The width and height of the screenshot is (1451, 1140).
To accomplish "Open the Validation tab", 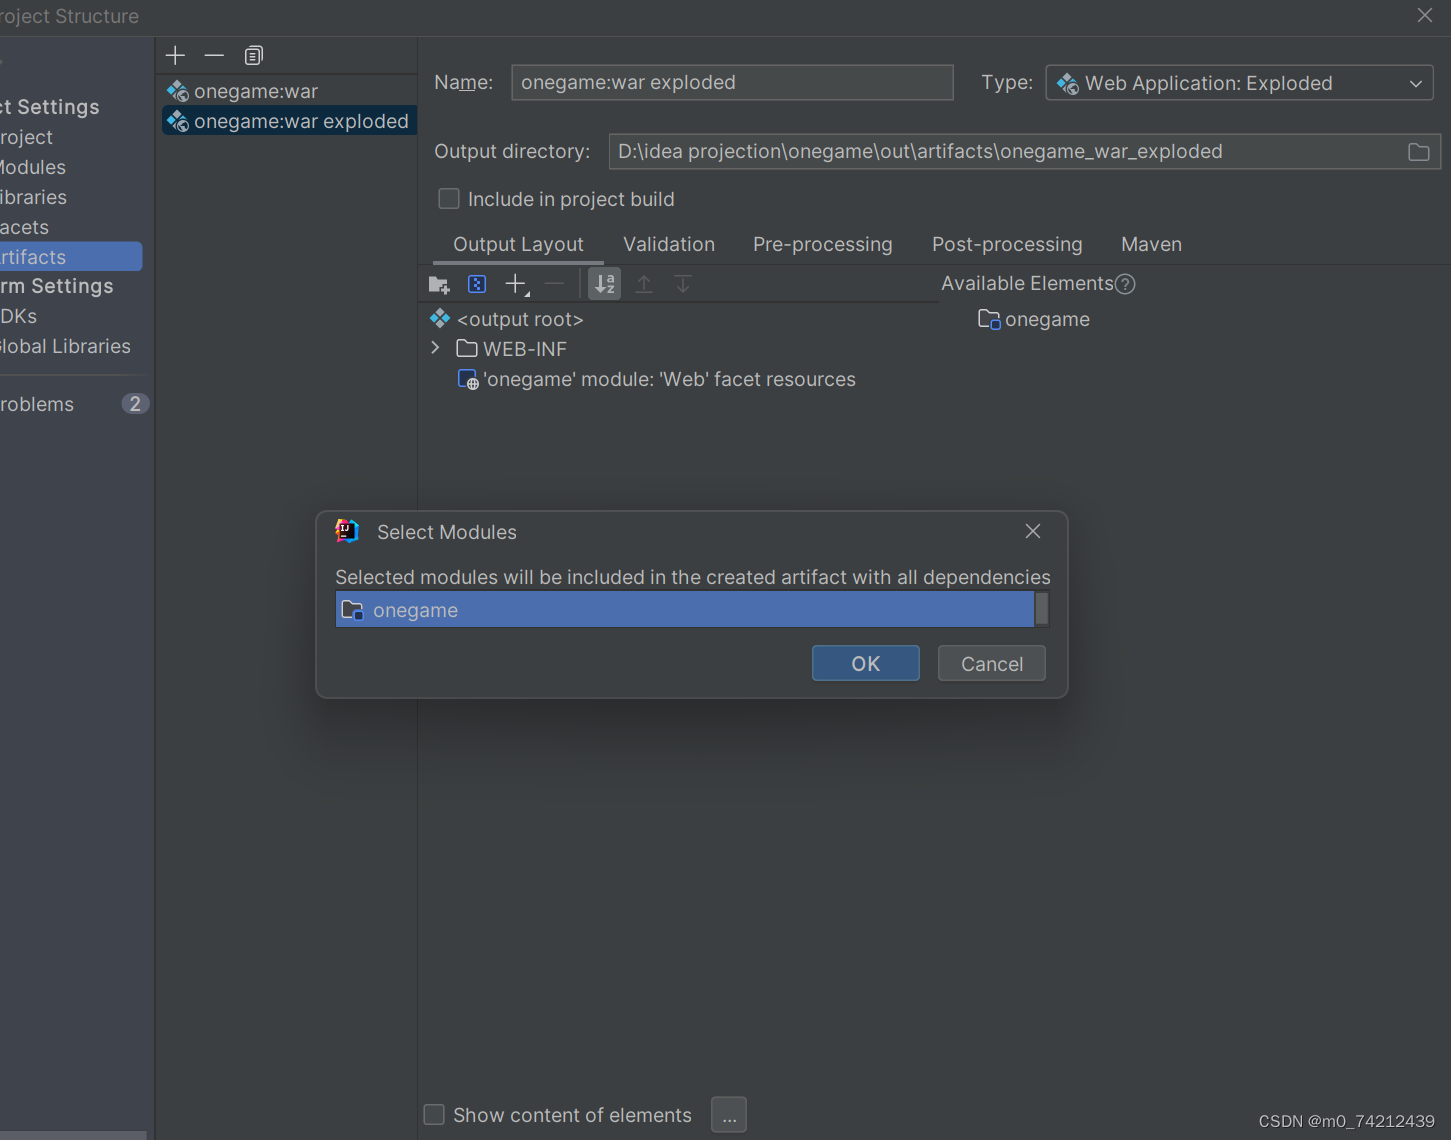I will tap(668, 244).
